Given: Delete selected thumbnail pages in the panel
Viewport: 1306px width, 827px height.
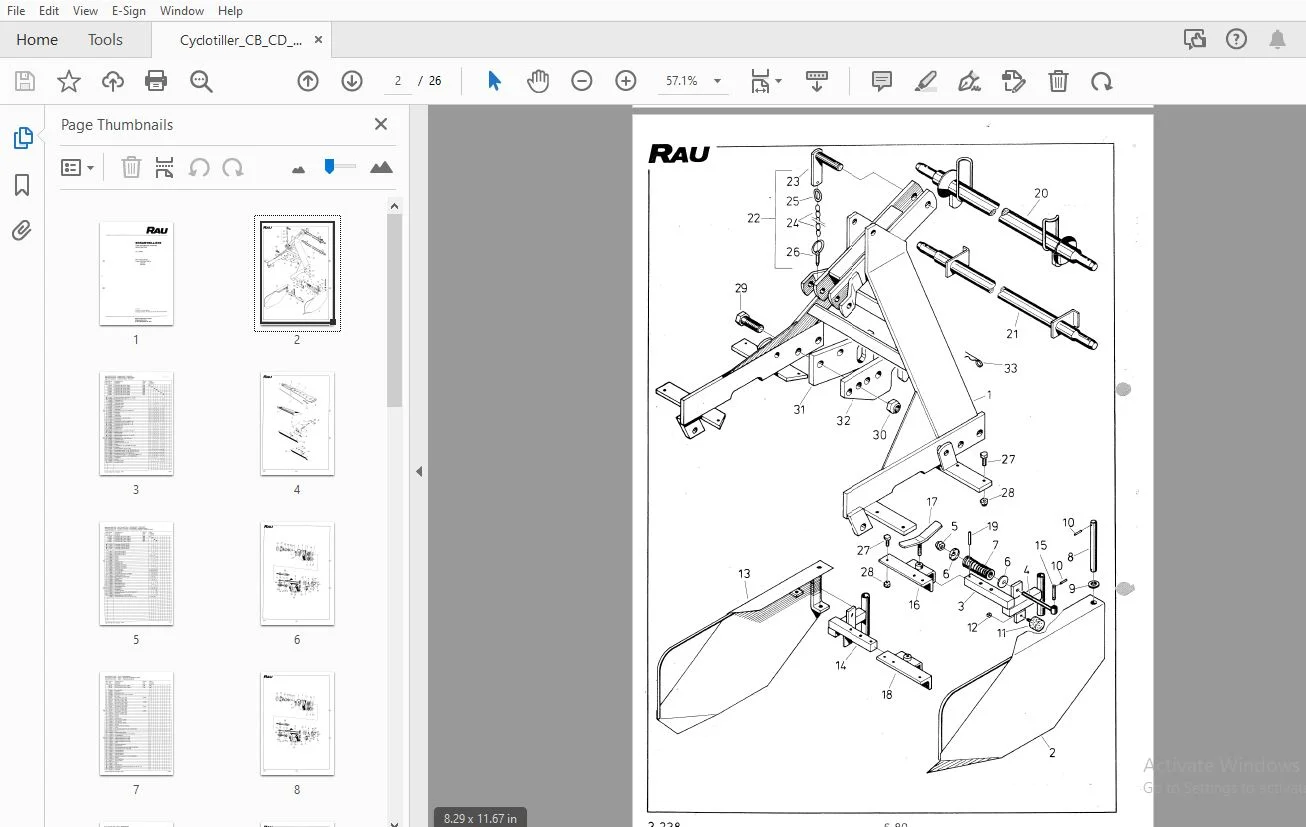Looking at the screenshot, I should coord(131,167).
